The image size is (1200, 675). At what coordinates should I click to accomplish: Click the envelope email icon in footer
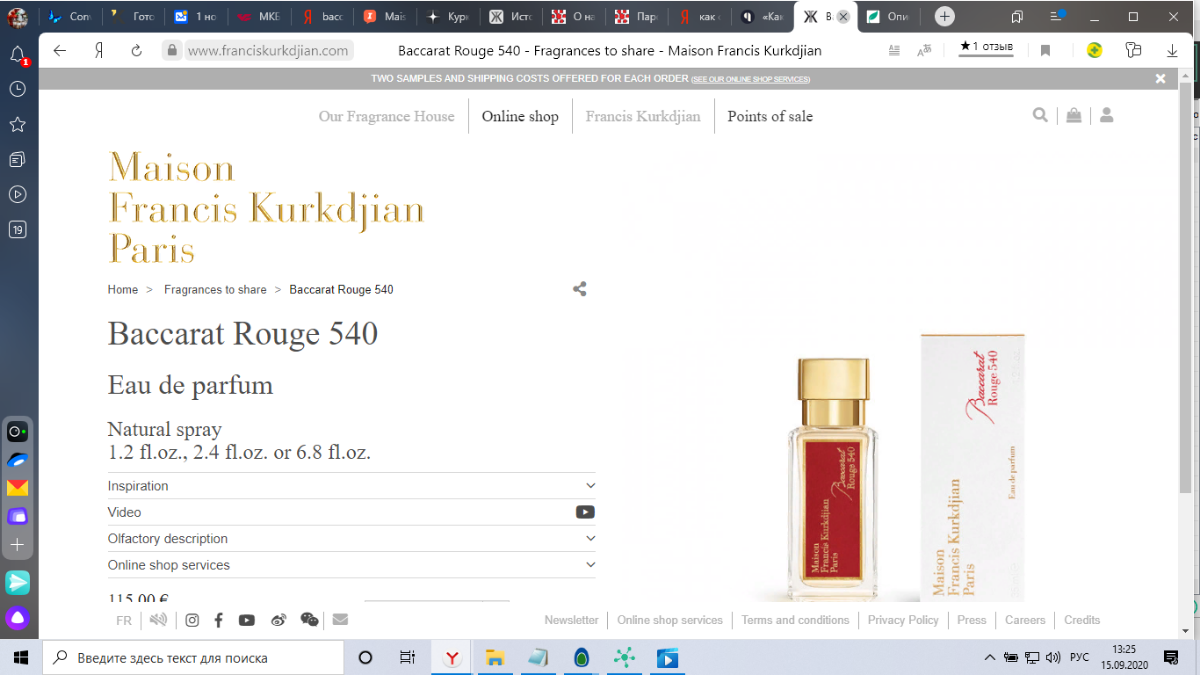pos(340,620)
